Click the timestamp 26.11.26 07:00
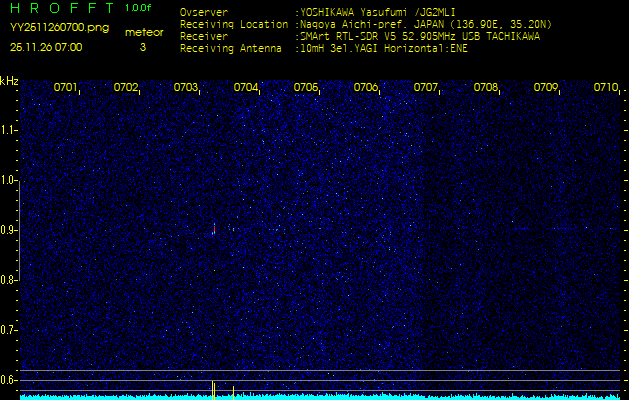The height and width of the screenshot is (400, 629). click(x=46, y=47)
